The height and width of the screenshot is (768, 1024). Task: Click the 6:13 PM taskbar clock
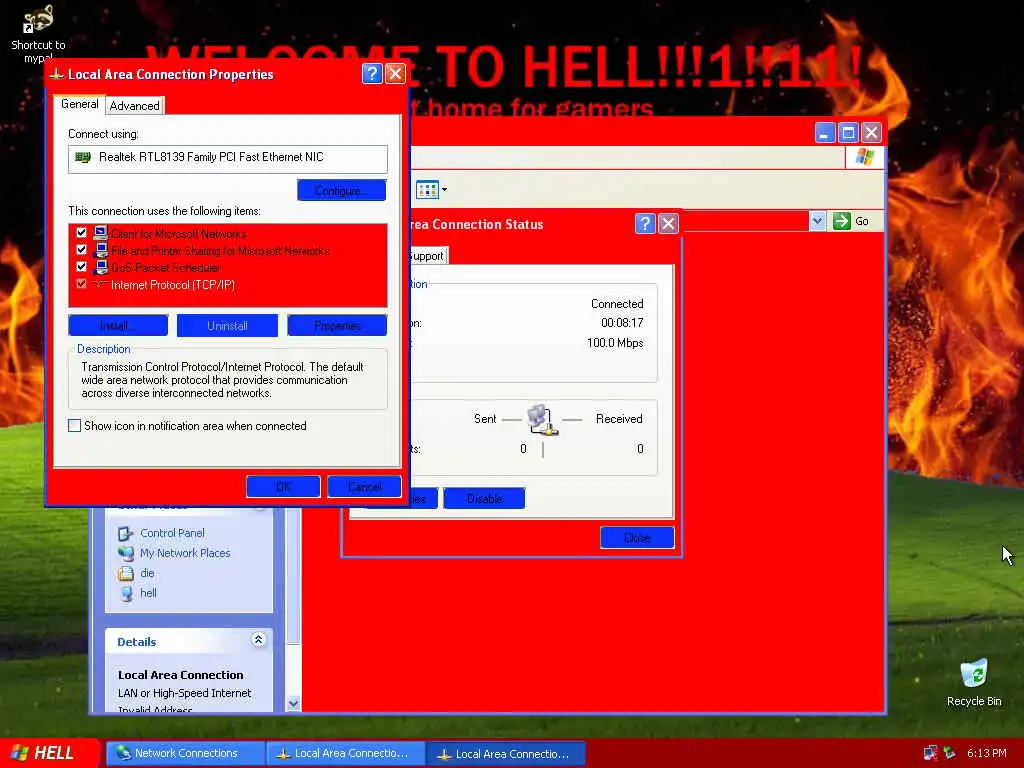click(x=987, y=753)
